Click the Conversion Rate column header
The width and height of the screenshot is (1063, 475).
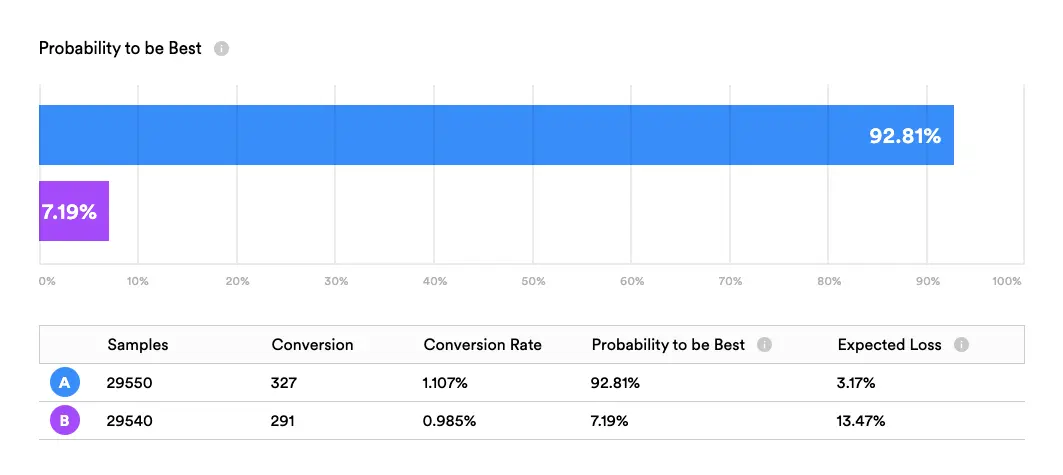coord(482,345)
